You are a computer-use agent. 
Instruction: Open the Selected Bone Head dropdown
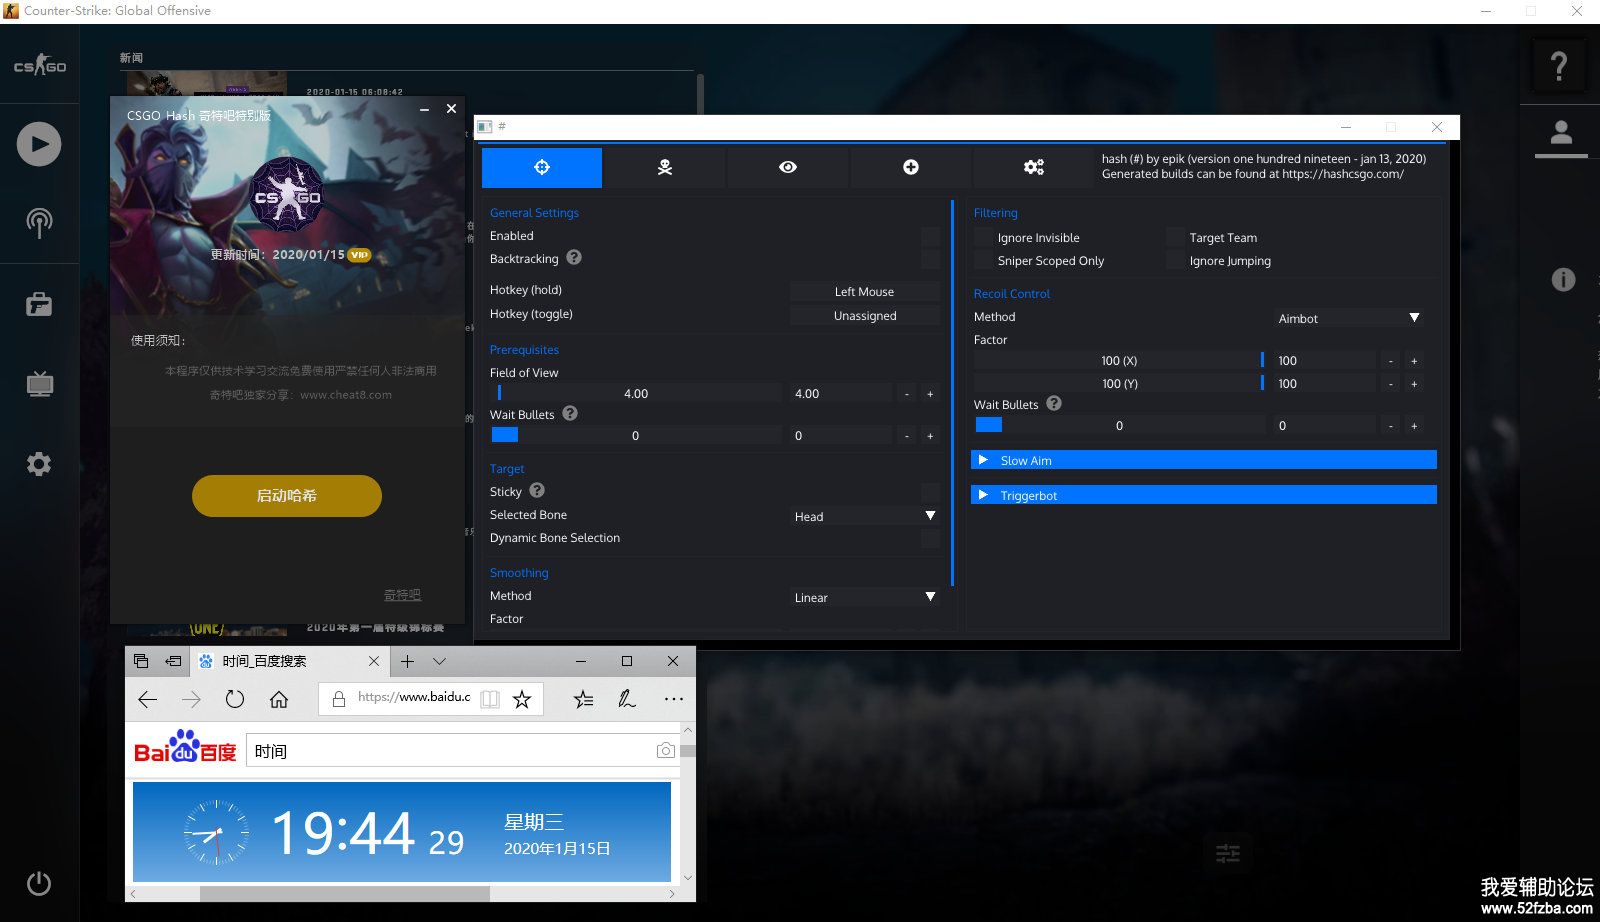(x=865, y=516)
